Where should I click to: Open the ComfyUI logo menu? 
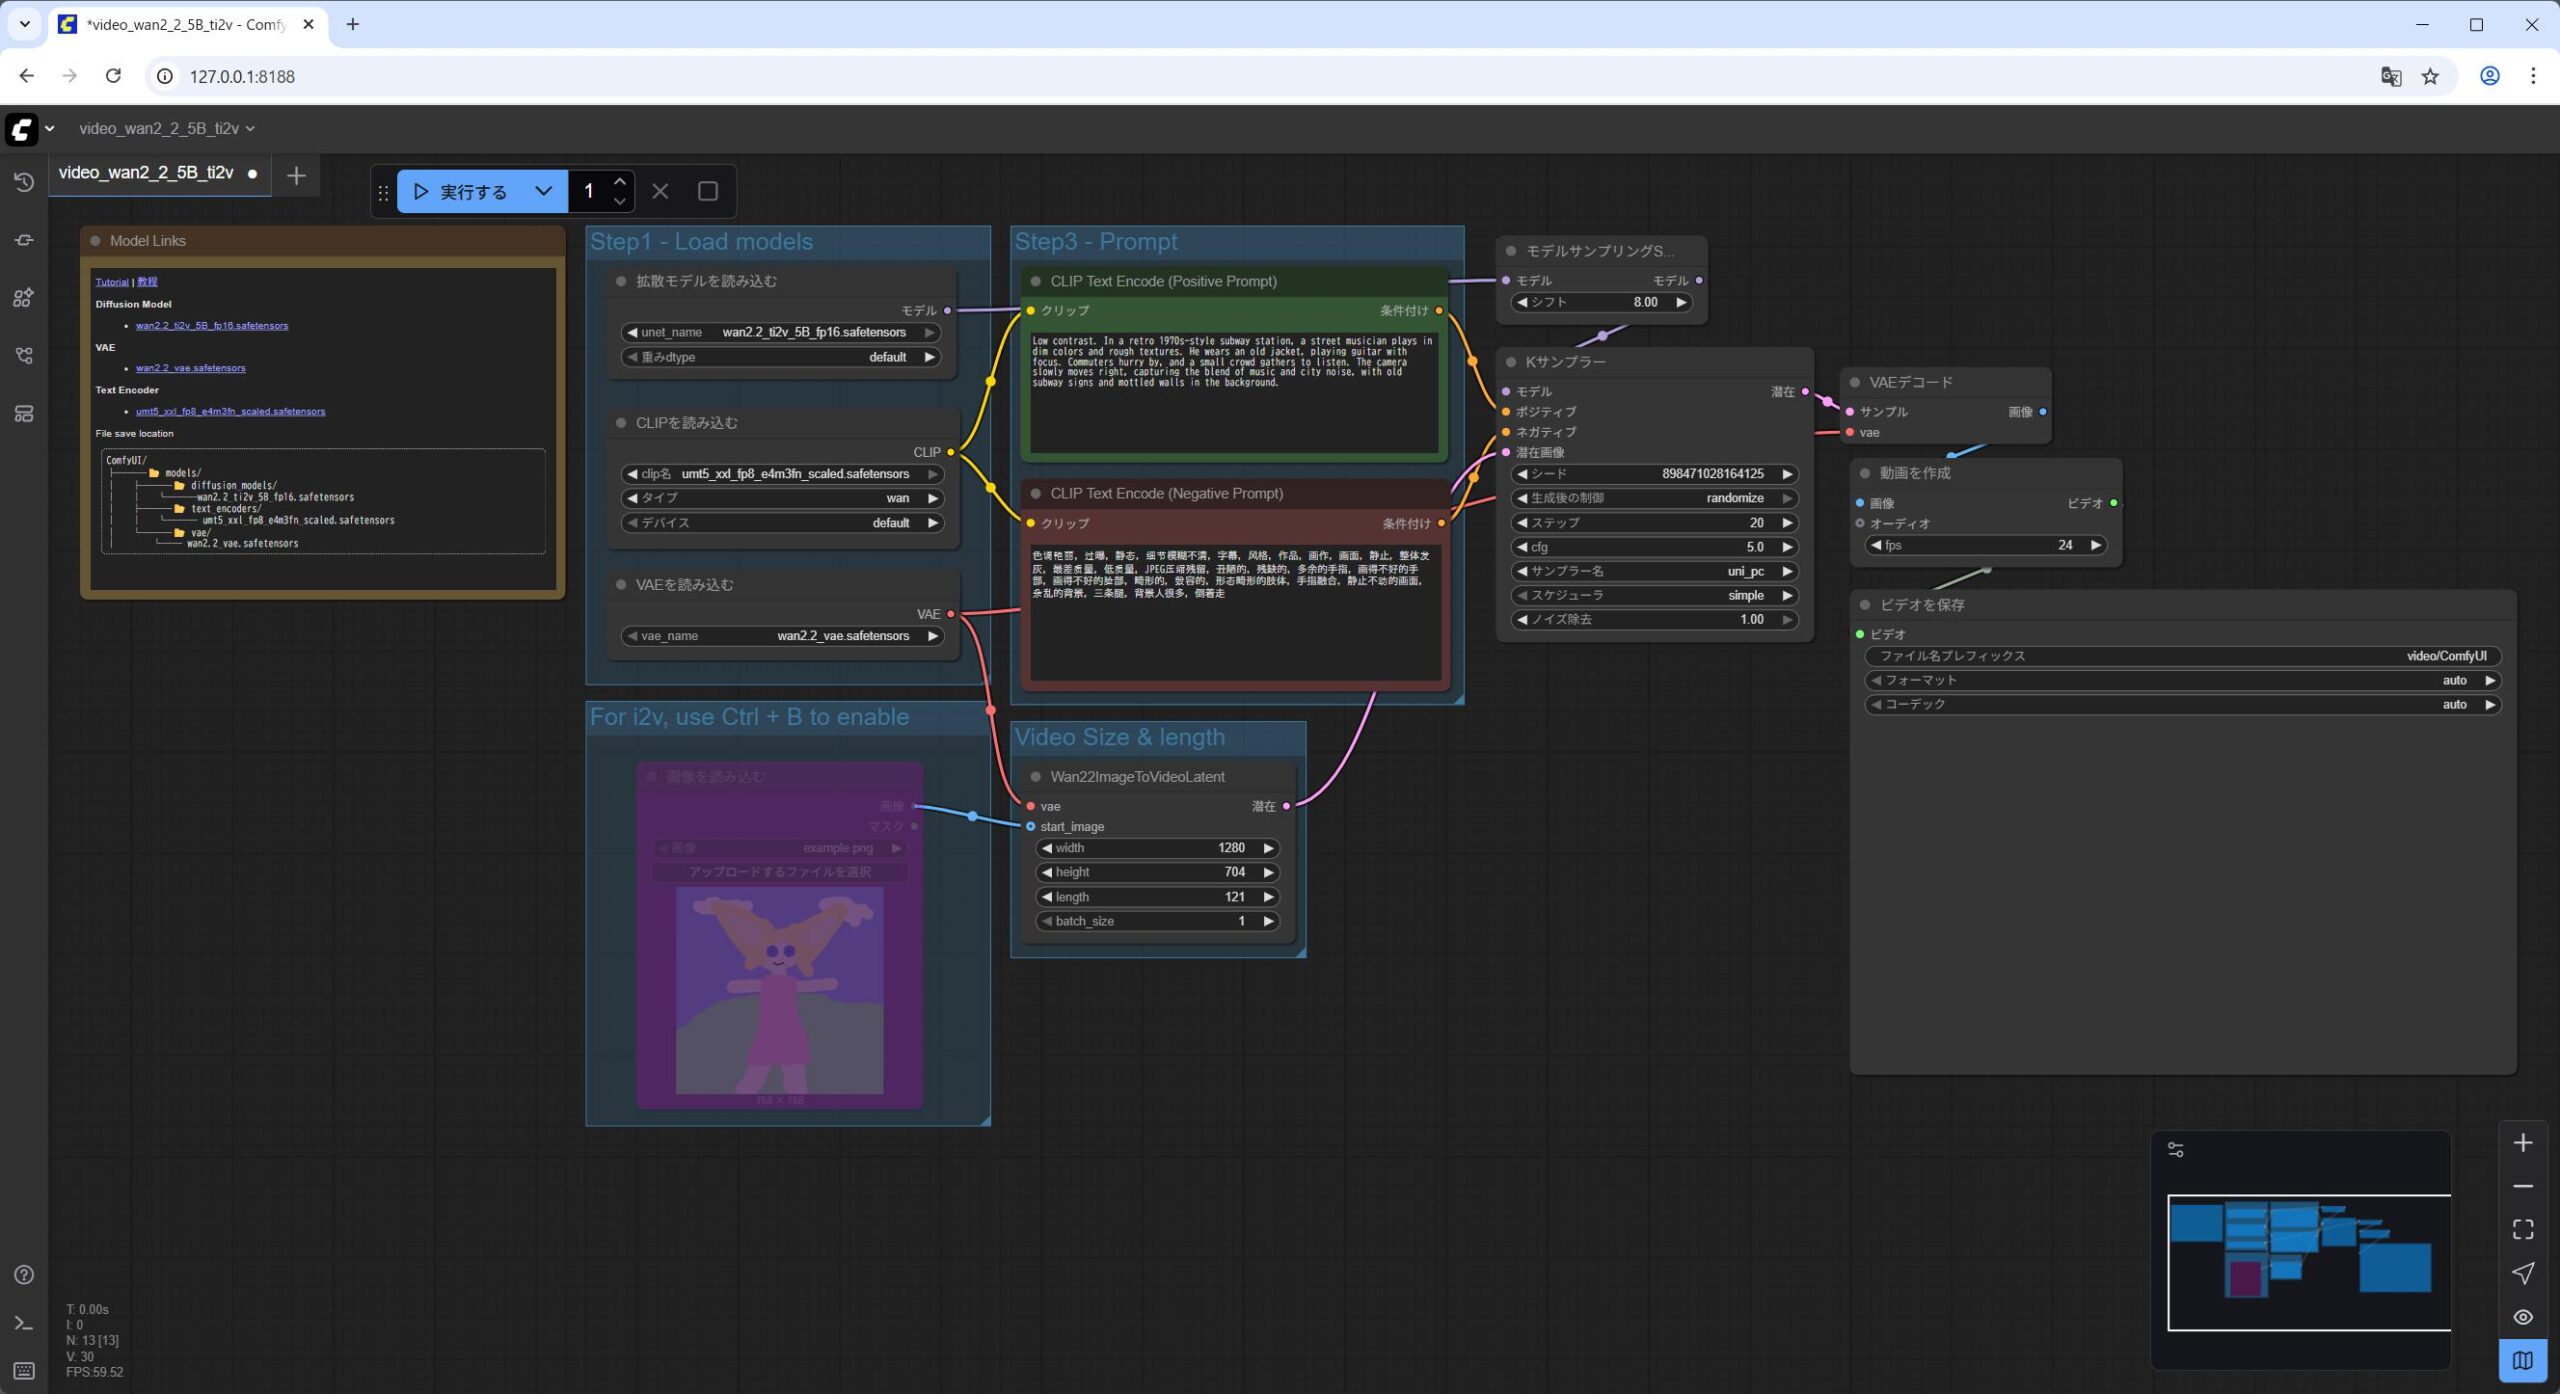click(x=22, y=129)
